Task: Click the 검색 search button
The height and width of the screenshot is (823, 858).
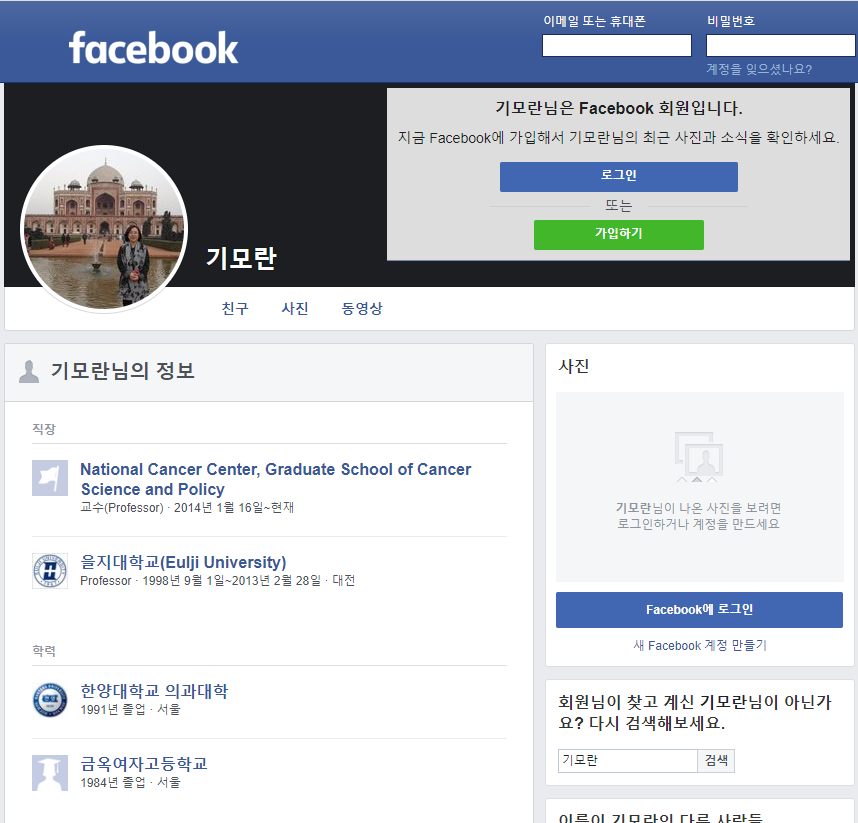Action: (x=716, y=761)
